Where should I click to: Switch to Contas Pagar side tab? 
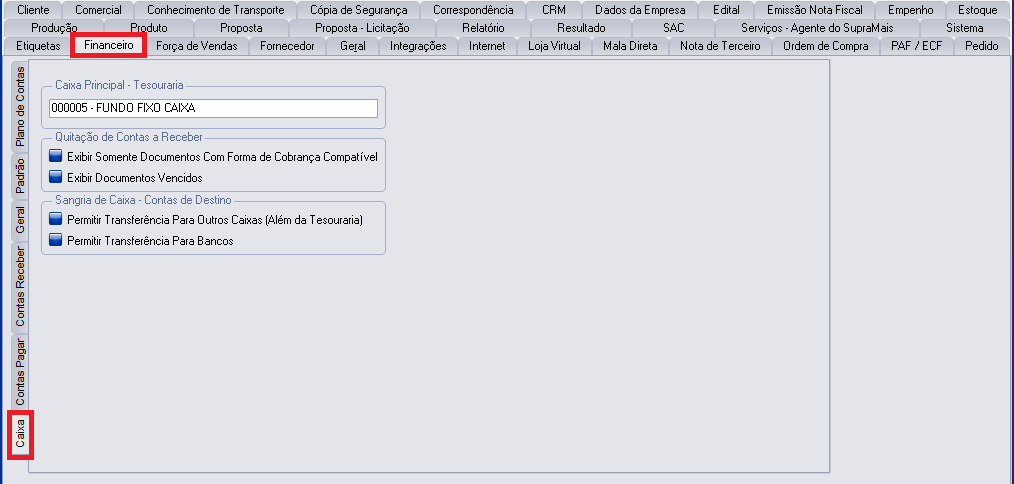coord(20,371)
